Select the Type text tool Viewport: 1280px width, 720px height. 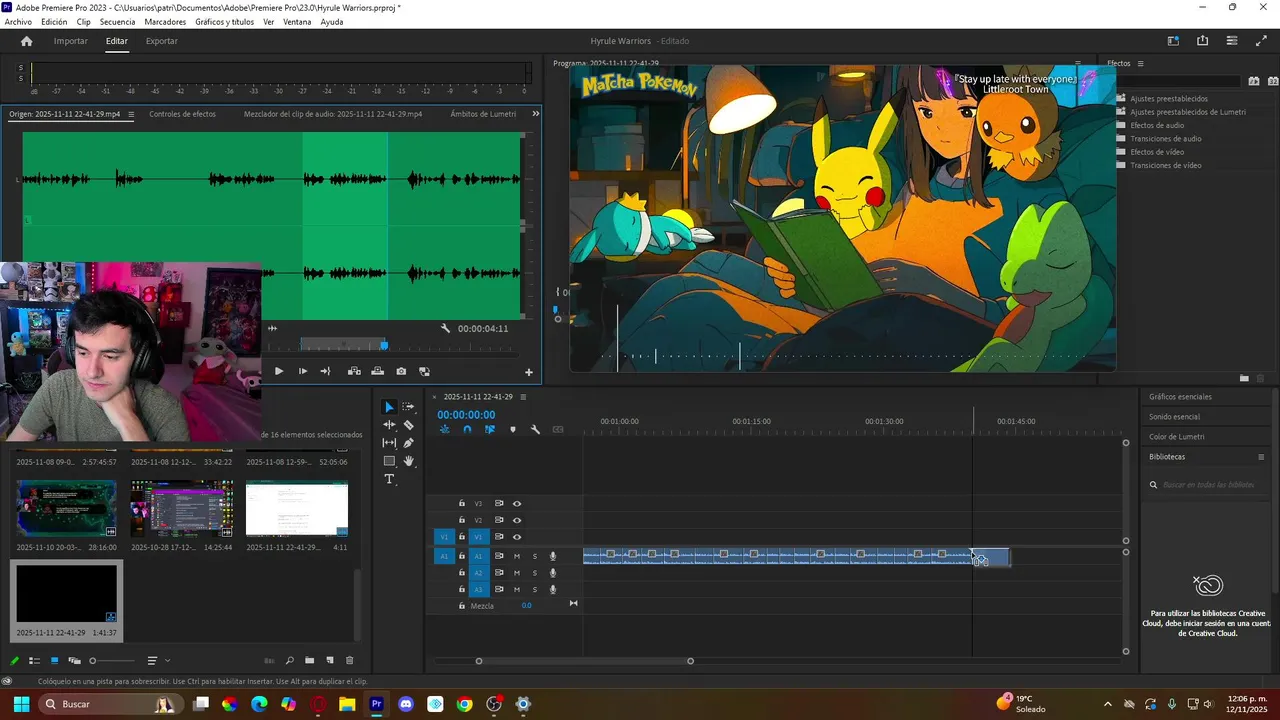(x=389, y=479)
